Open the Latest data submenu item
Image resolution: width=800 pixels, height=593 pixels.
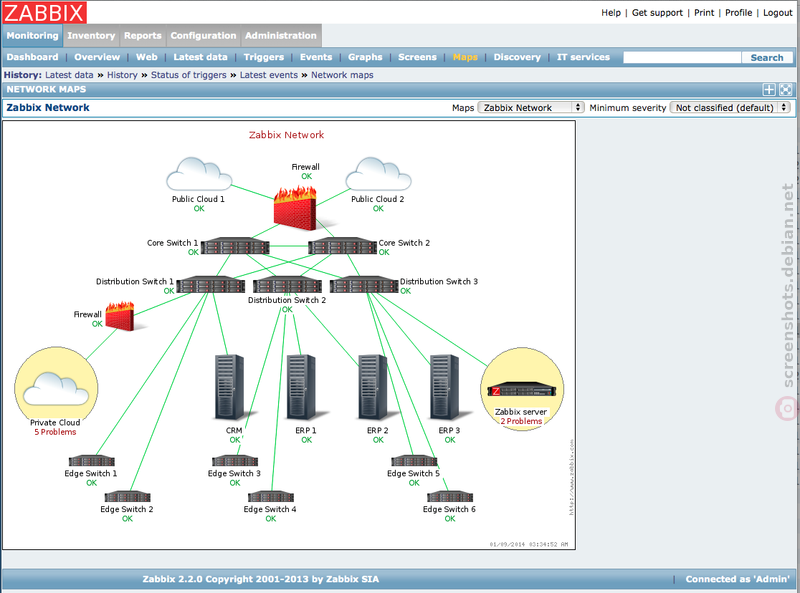(201, 57)
